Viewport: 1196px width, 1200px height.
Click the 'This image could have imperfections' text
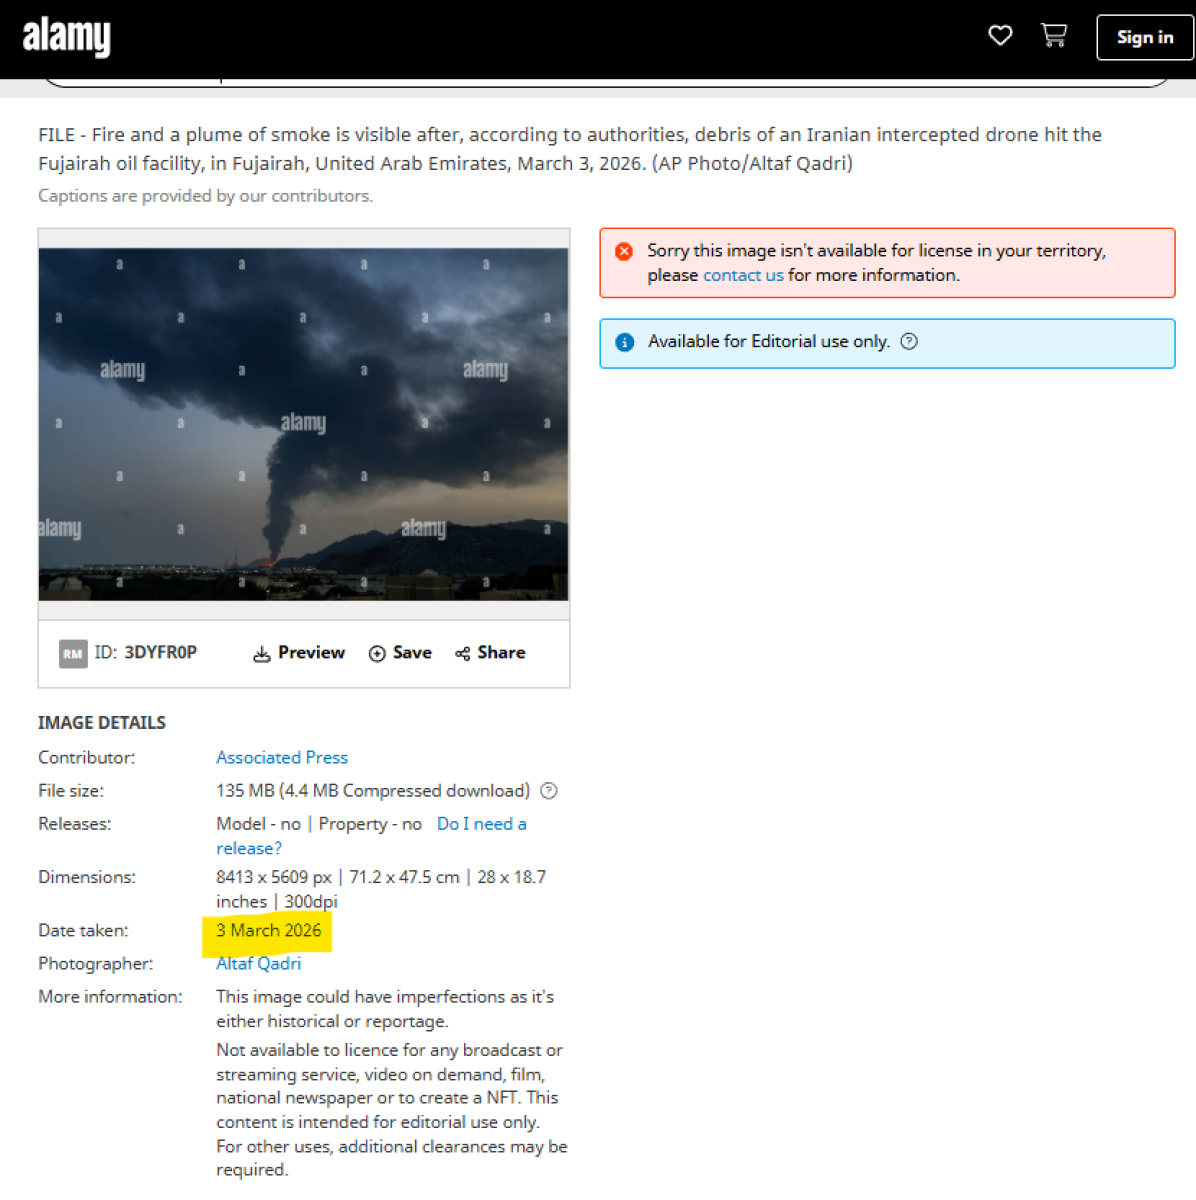[385, 1009]
